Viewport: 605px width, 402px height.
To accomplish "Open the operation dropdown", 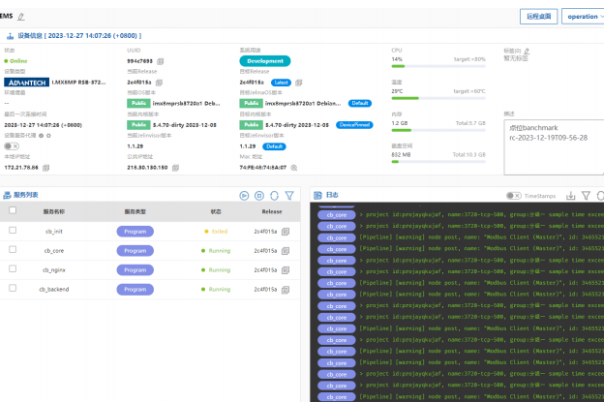I will [582, 17].
